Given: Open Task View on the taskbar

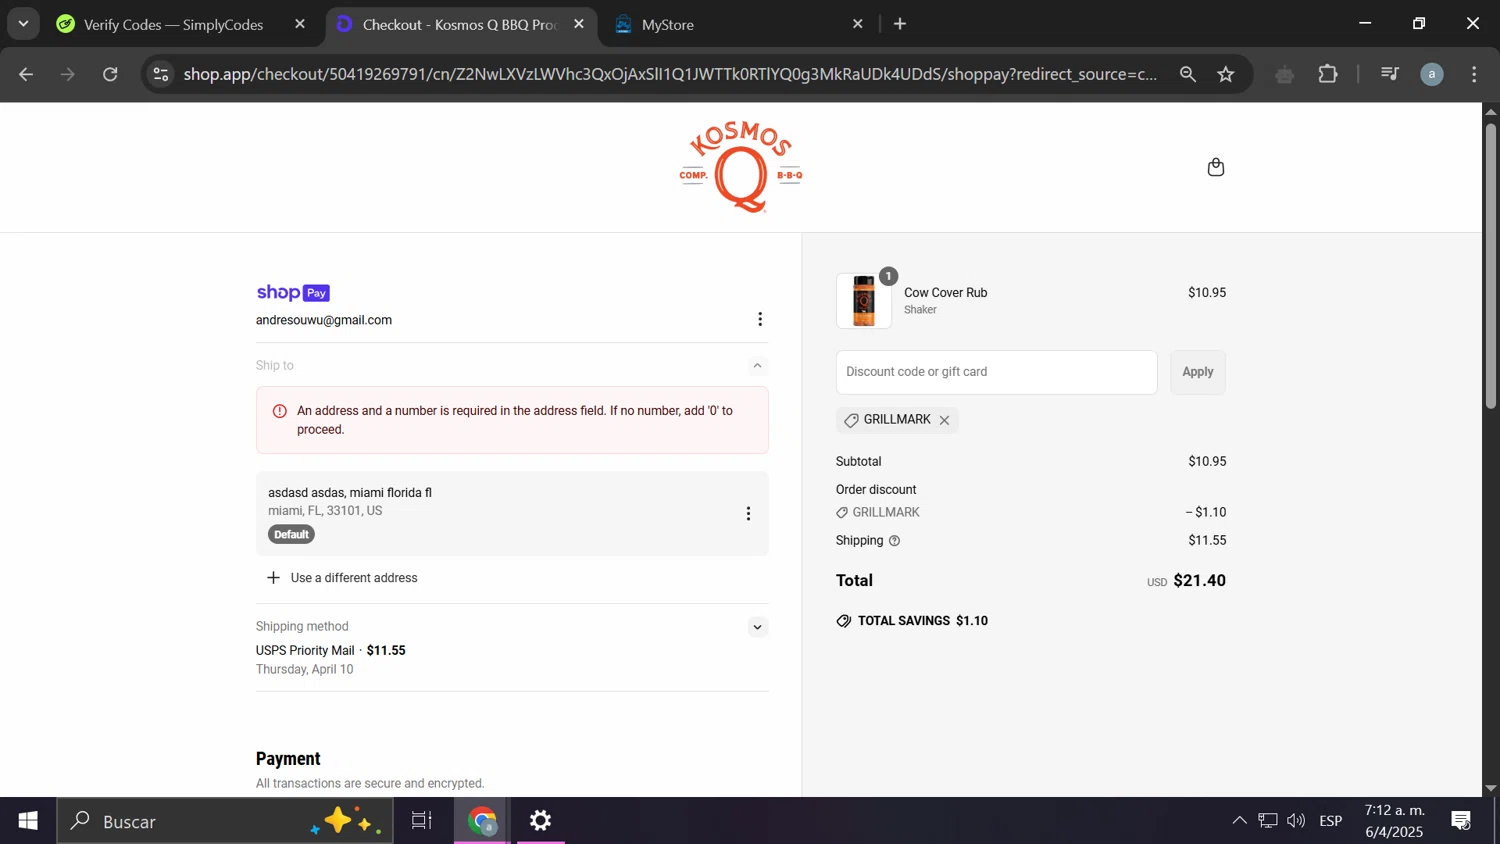Looking at the screenshot, I should 422,821.
